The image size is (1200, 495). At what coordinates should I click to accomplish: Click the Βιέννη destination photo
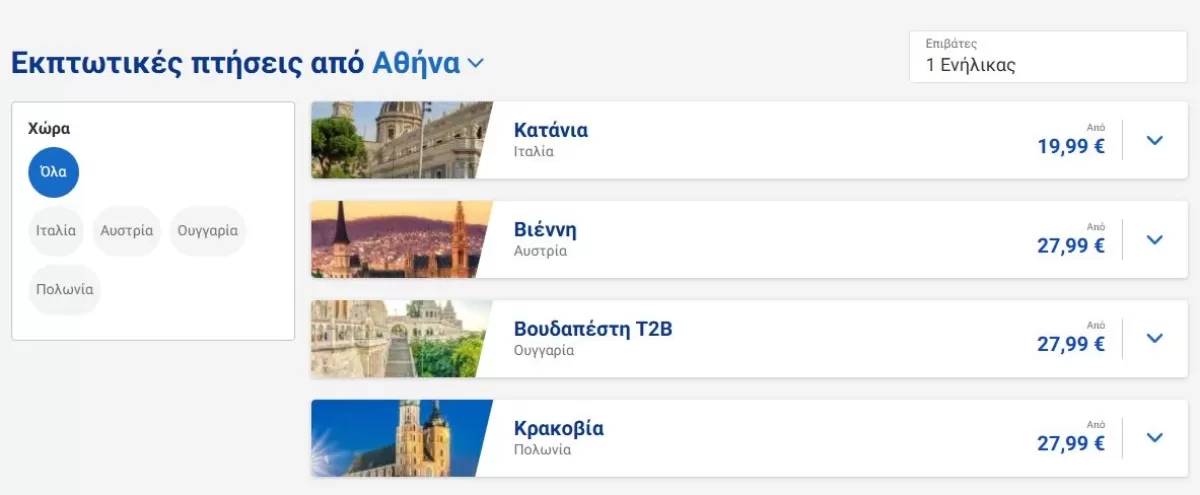(400, 240)
